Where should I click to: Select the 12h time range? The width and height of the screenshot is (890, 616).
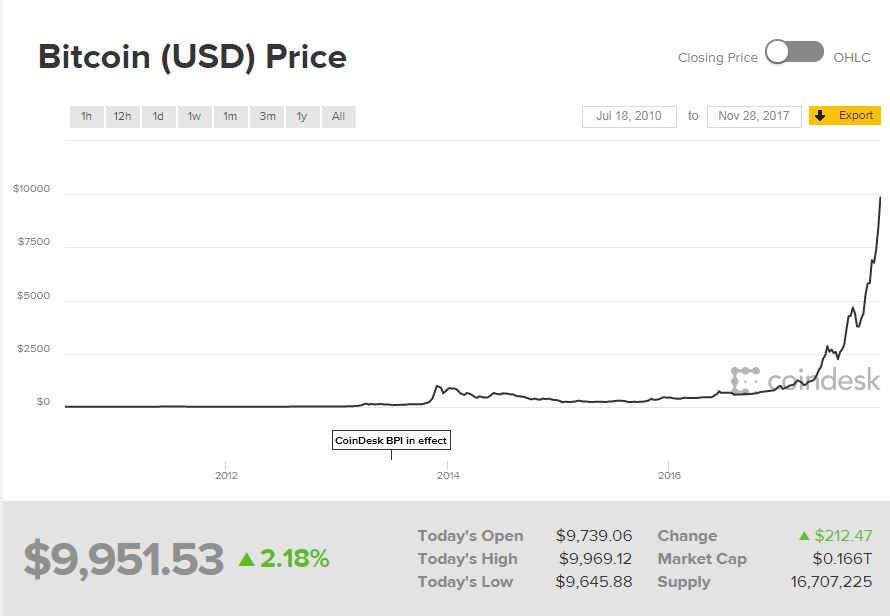click(x=122, y=117)
